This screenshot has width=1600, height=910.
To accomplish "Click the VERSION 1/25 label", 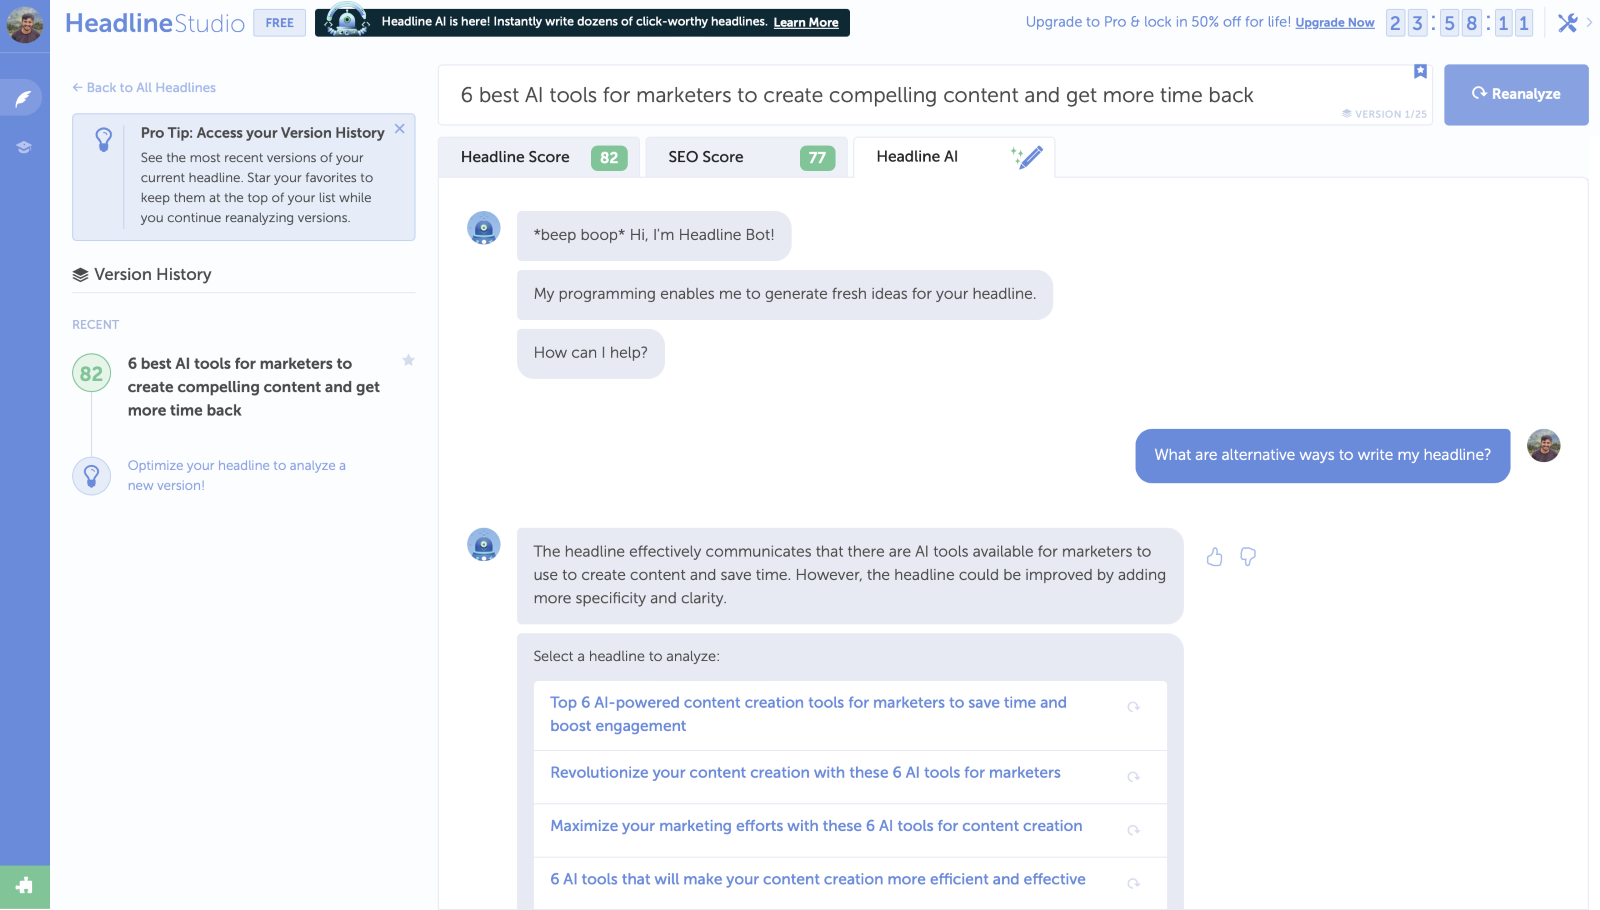I will 1384,114.
